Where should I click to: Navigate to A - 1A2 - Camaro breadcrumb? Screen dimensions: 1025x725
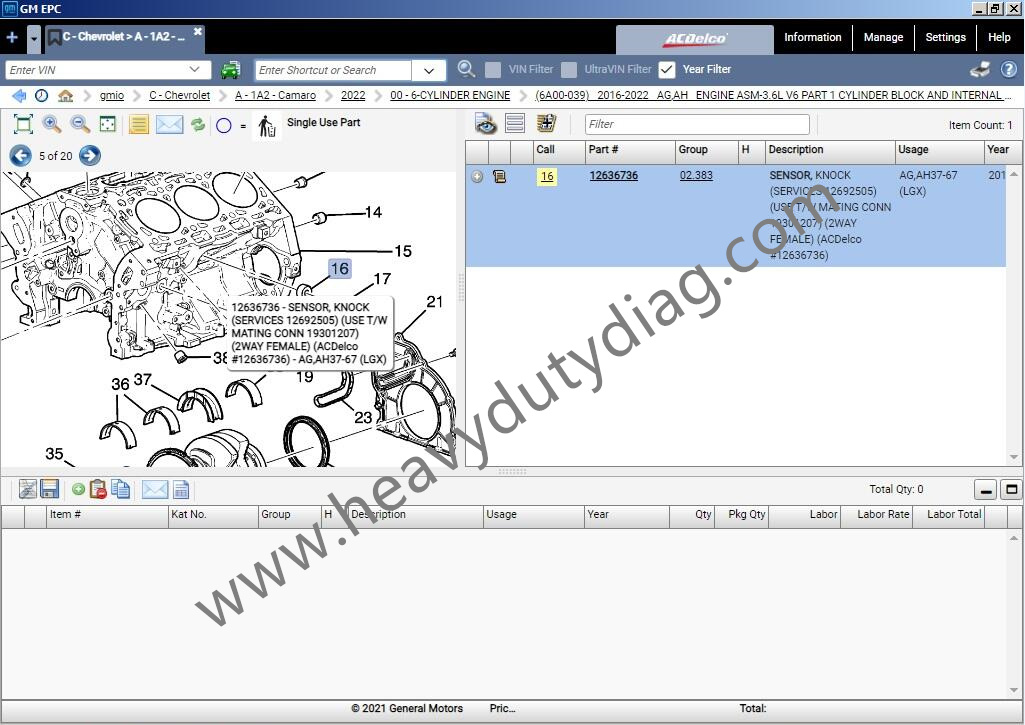pos(275,95)
